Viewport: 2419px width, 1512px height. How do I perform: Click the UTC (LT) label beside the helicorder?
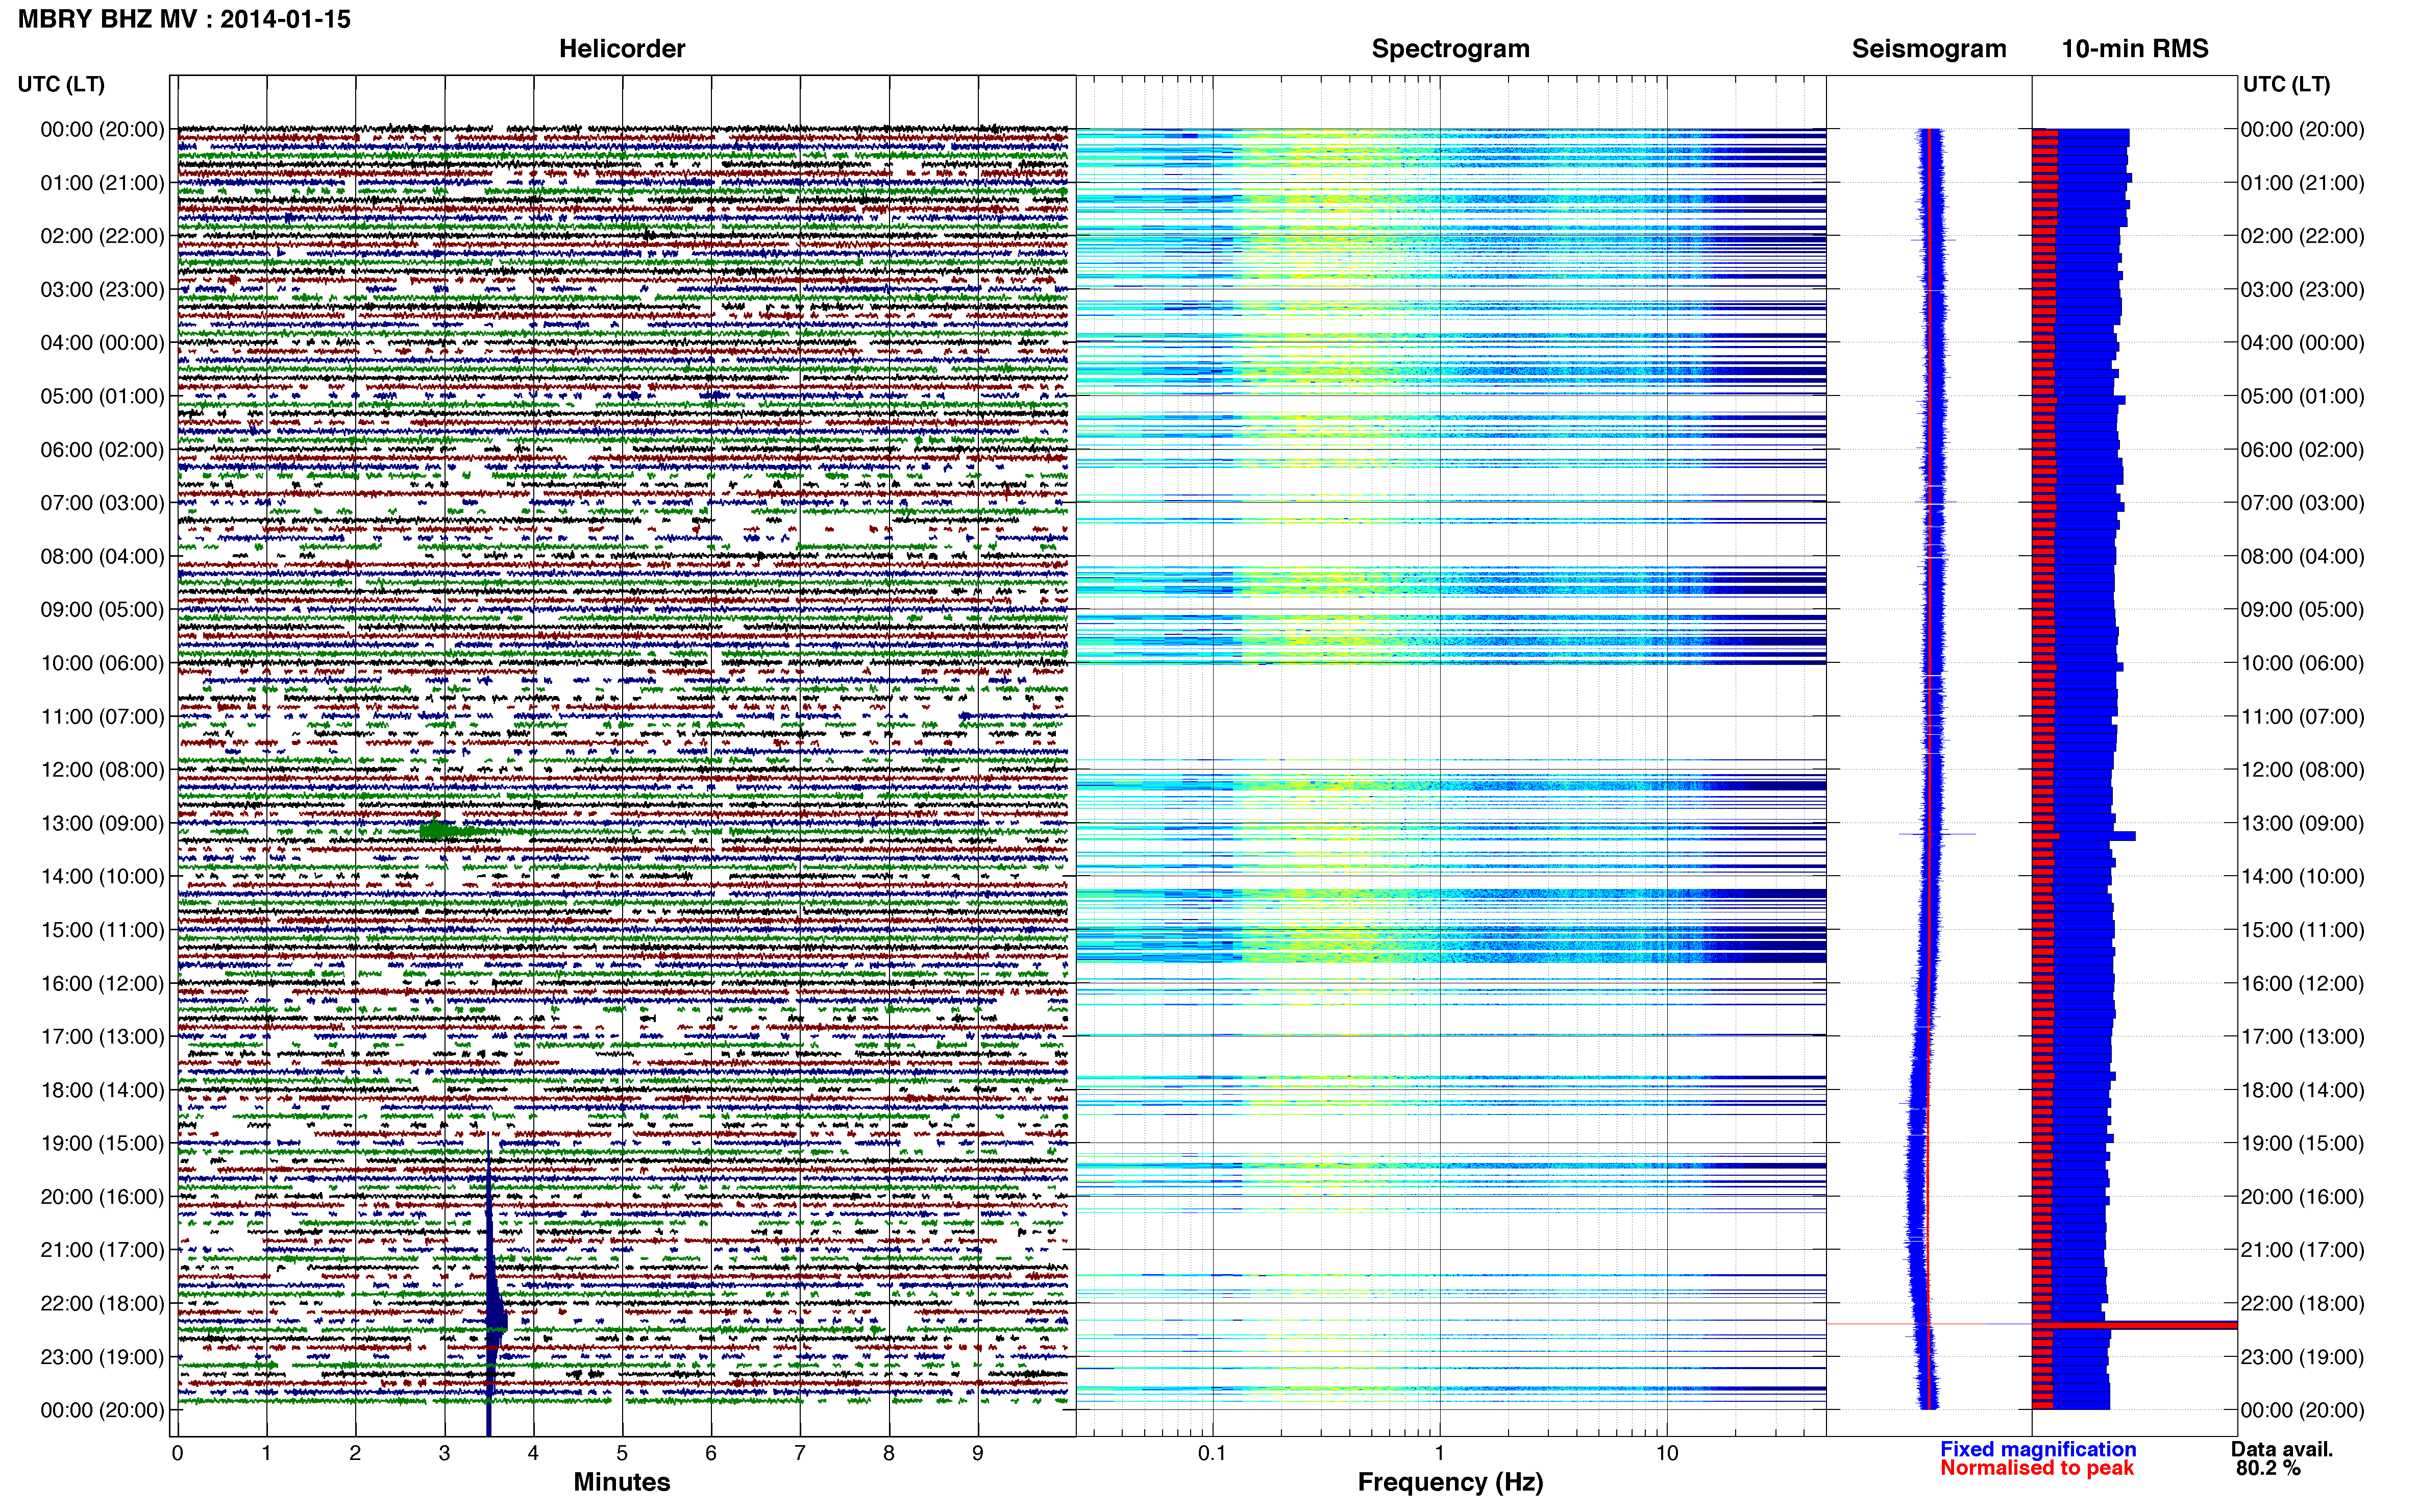click(61, 84)
